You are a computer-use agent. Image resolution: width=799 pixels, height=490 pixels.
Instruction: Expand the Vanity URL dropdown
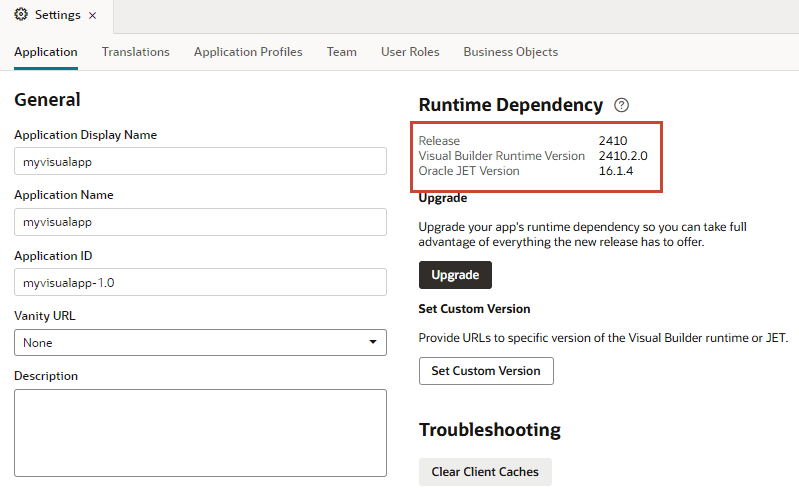200,342
